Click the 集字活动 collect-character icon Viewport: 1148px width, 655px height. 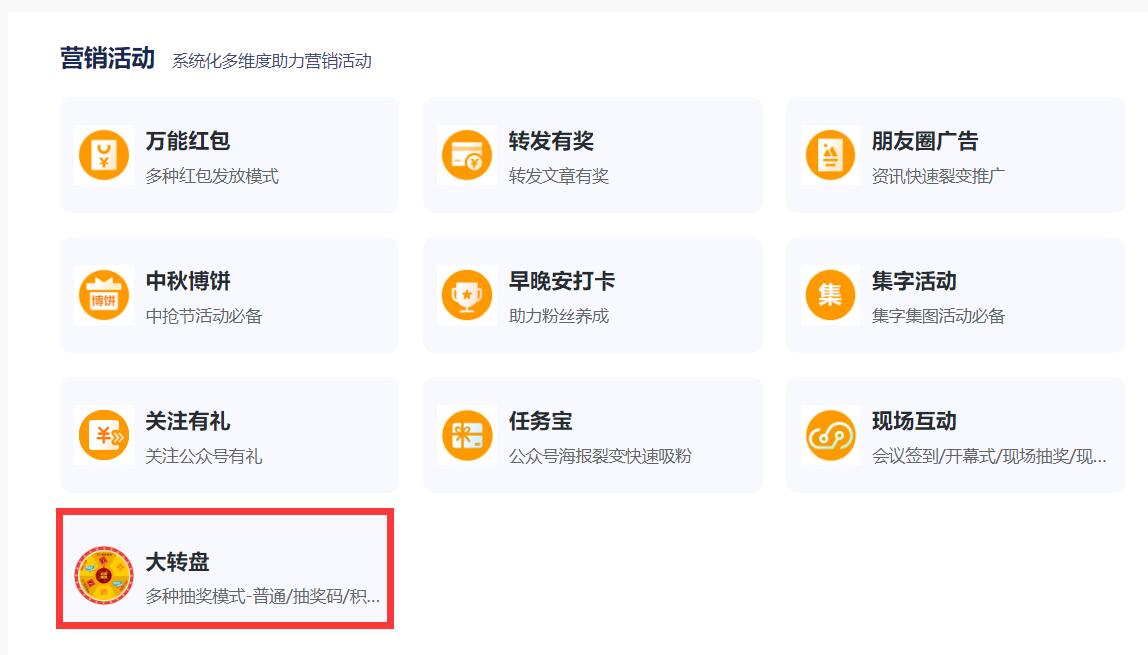829,295
